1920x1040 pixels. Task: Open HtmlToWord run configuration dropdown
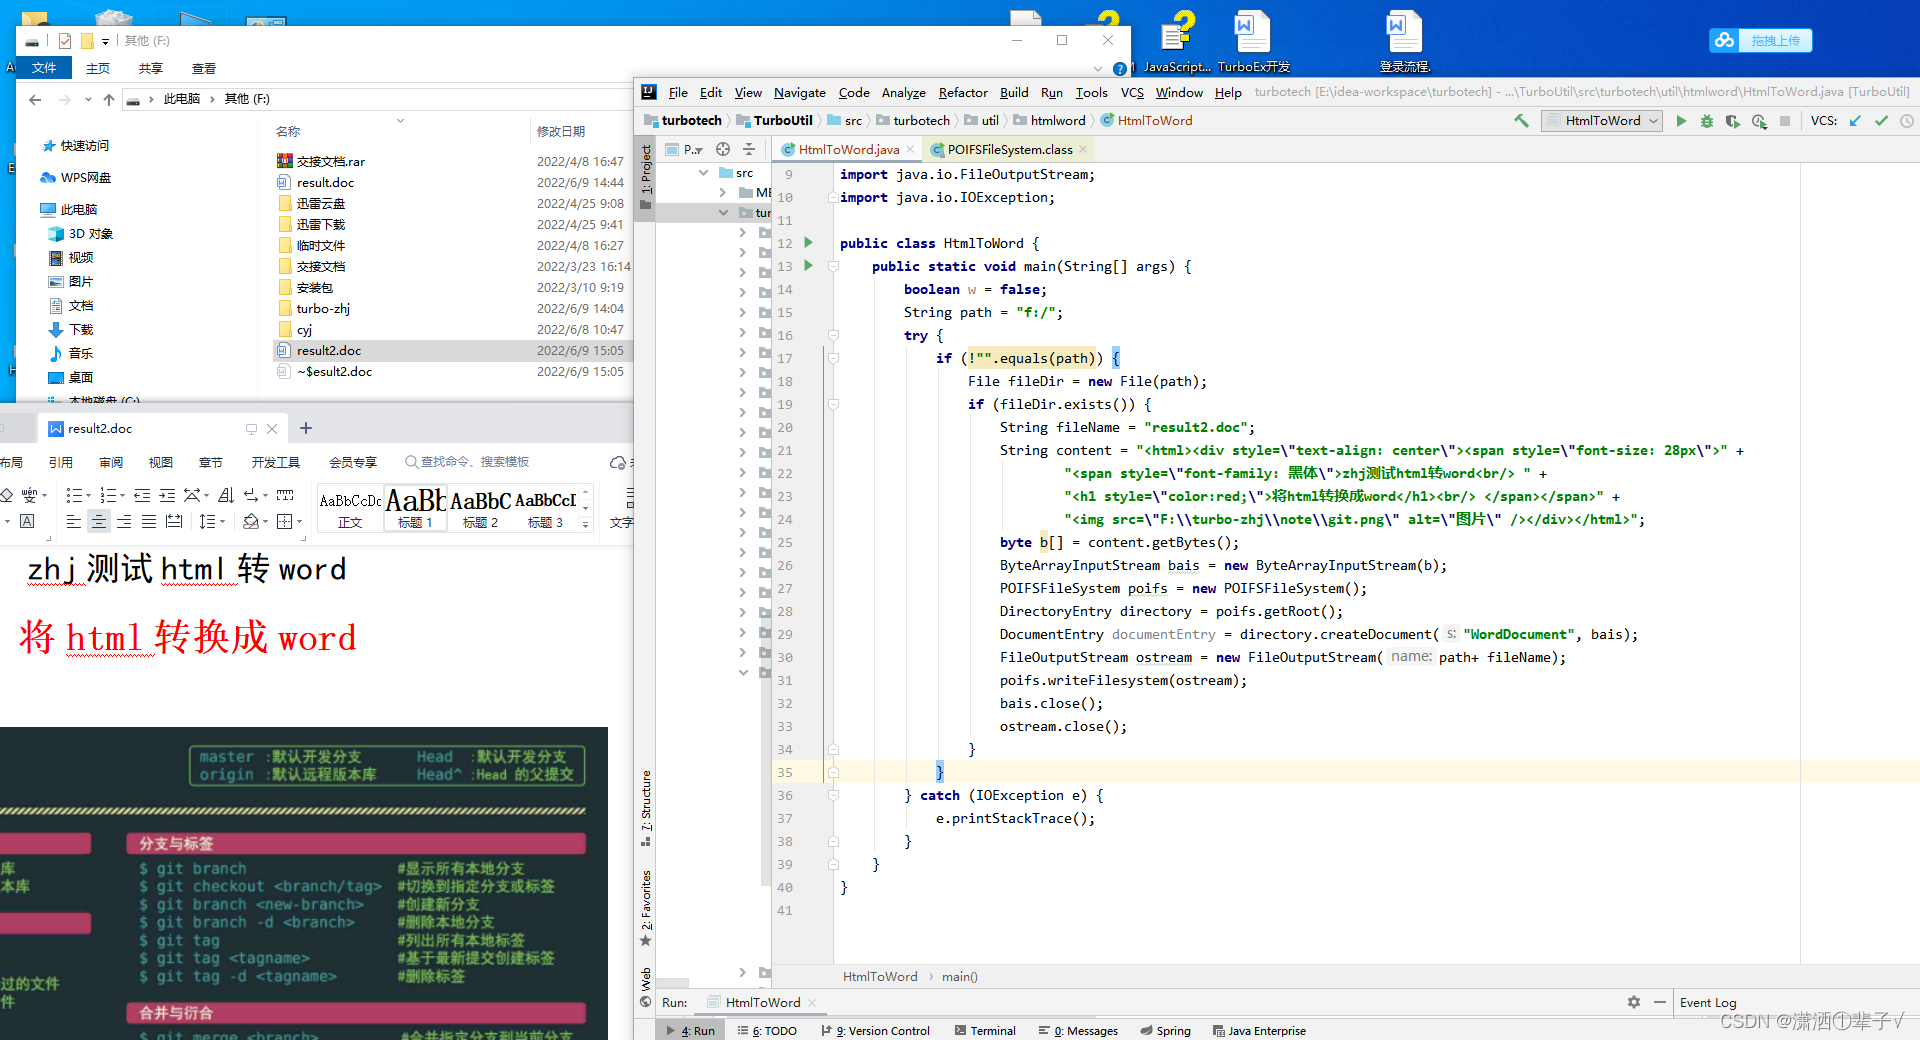tap(1603, 121)
